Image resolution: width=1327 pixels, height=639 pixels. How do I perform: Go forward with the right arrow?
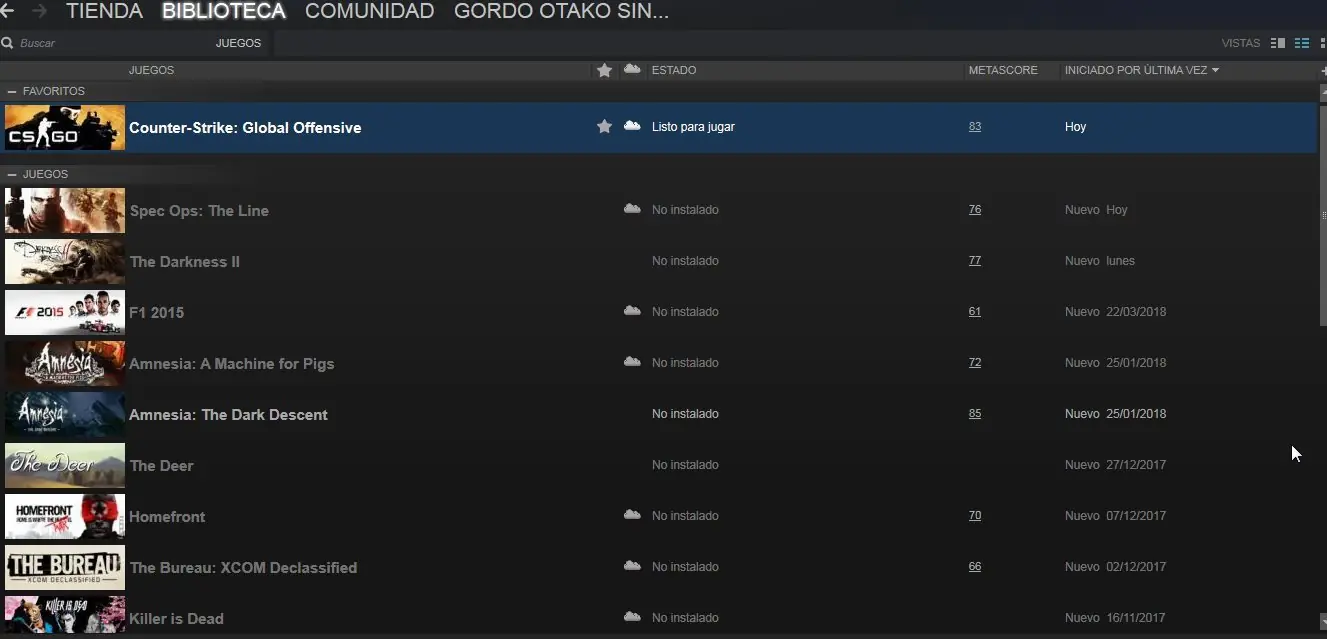pos(39,11)
